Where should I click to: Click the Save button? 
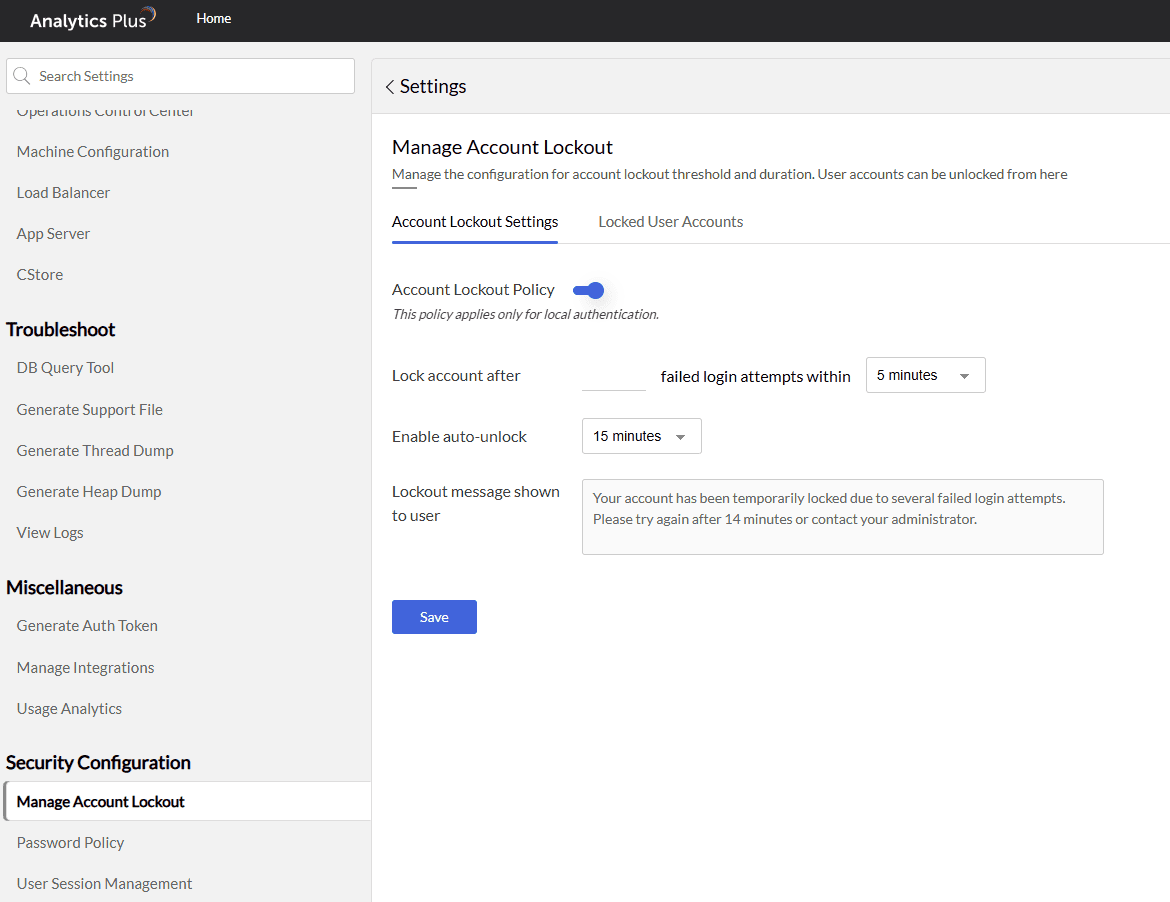[434, 617]
